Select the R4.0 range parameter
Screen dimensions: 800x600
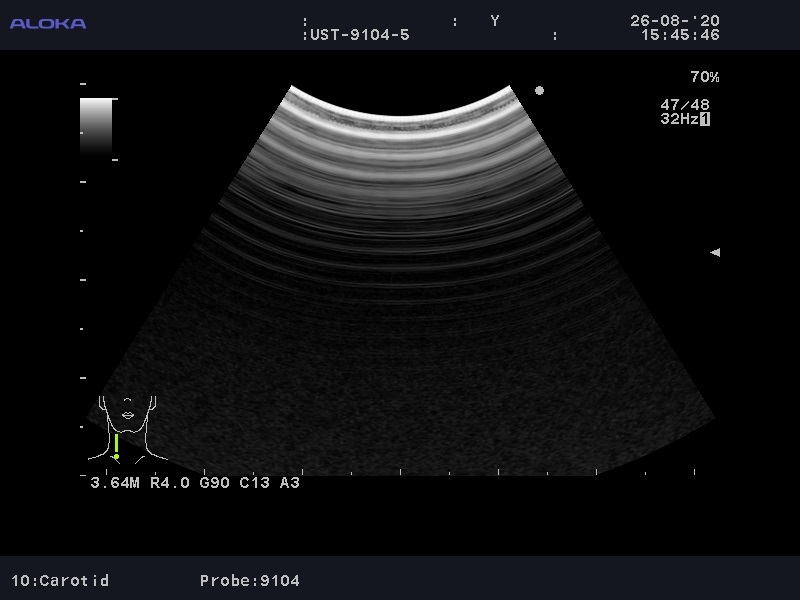[x=170, y=483]
